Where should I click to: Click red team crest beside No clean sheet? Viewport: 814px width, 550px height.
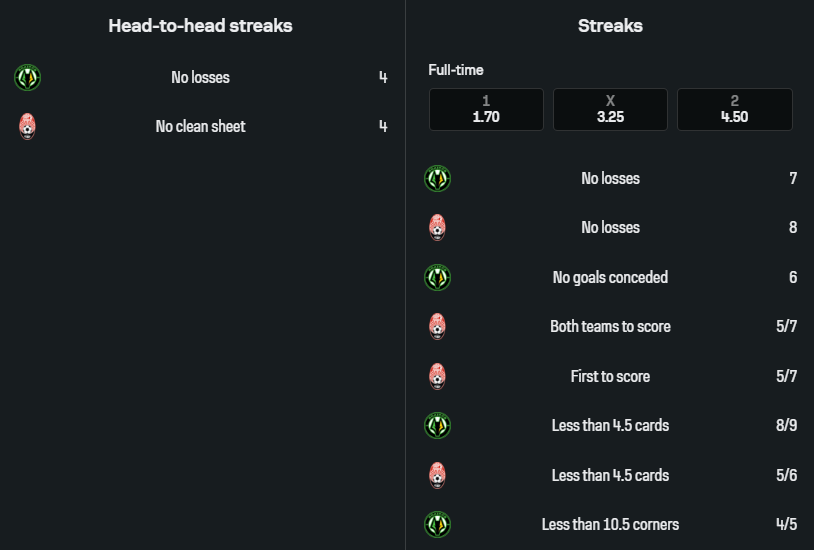(27, 127)
